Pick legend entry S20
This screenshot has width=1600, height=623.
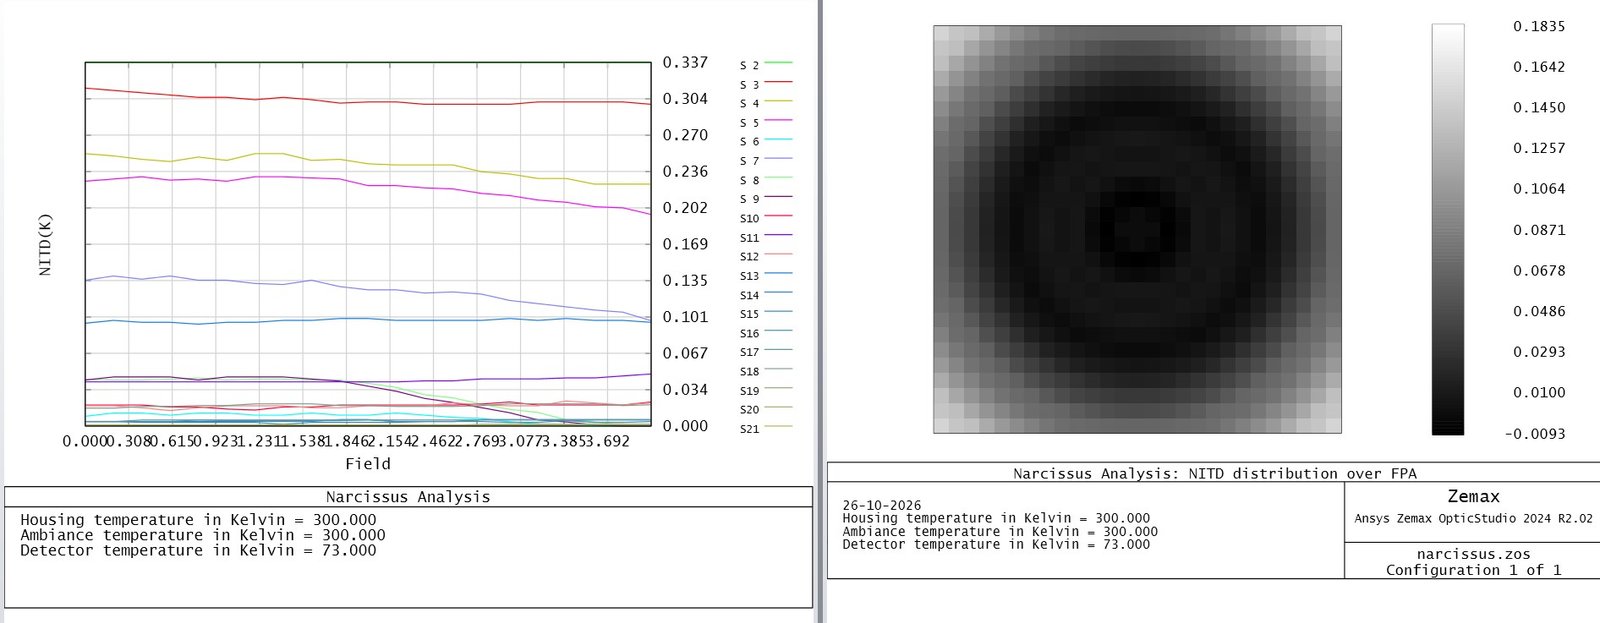(x=766, y=409)
